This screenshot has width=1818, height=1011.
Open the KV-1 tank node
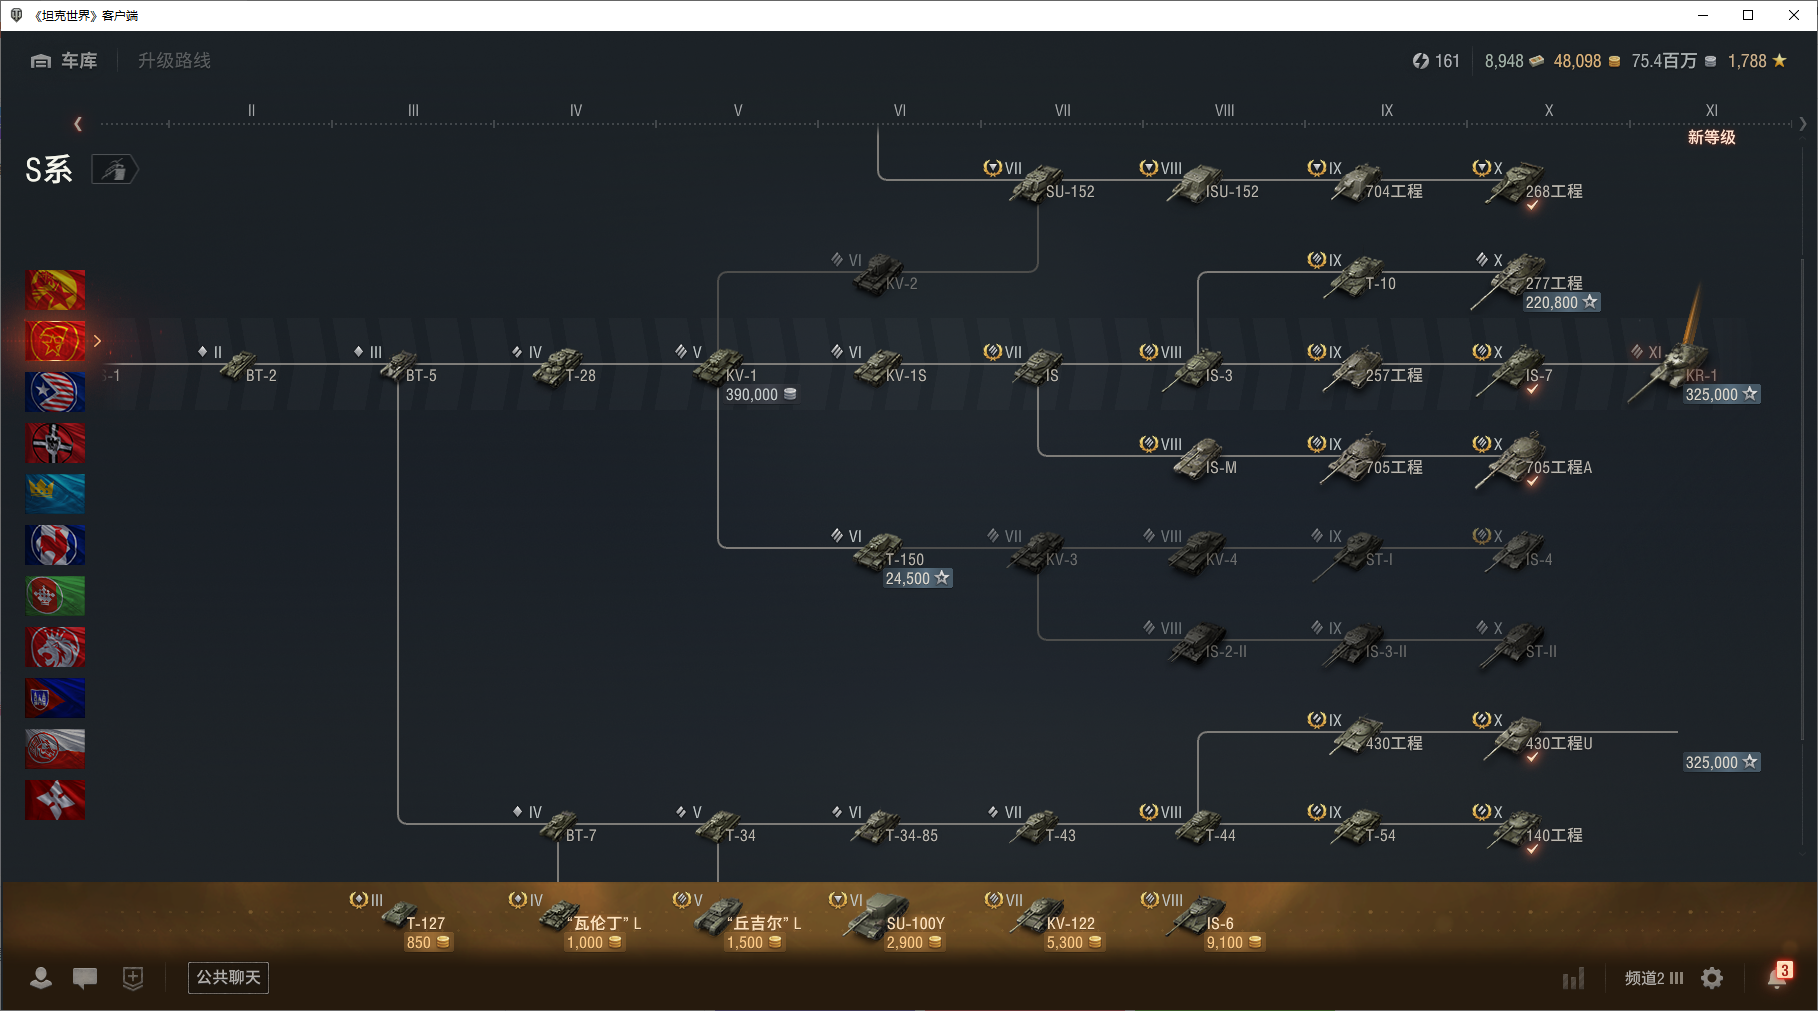(x=722, y=367)
